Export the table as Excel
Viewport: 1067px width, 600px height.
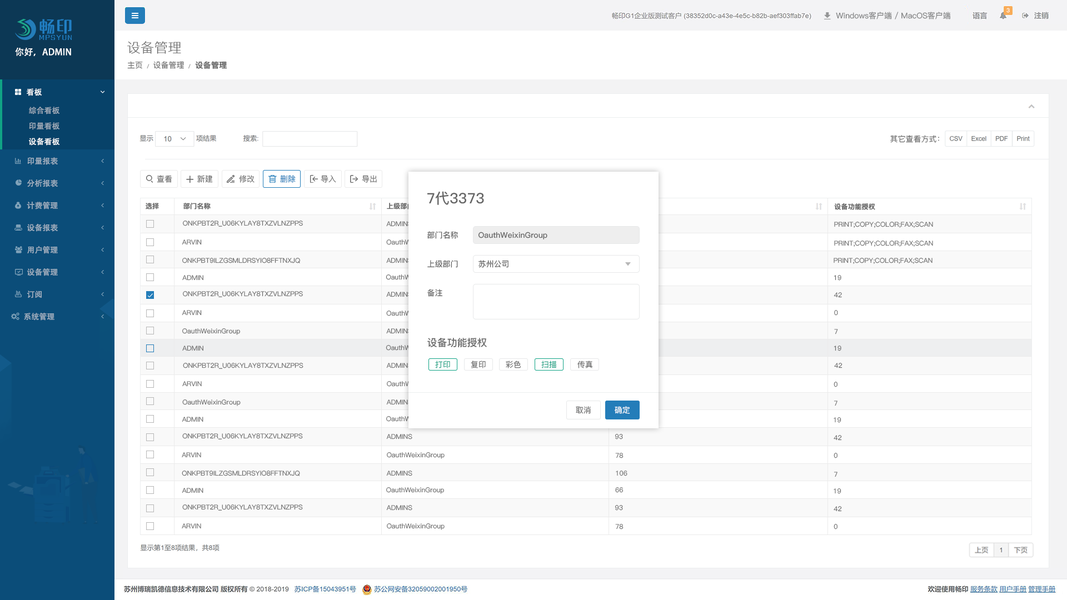pyautogui.click(x=979, y=139)
